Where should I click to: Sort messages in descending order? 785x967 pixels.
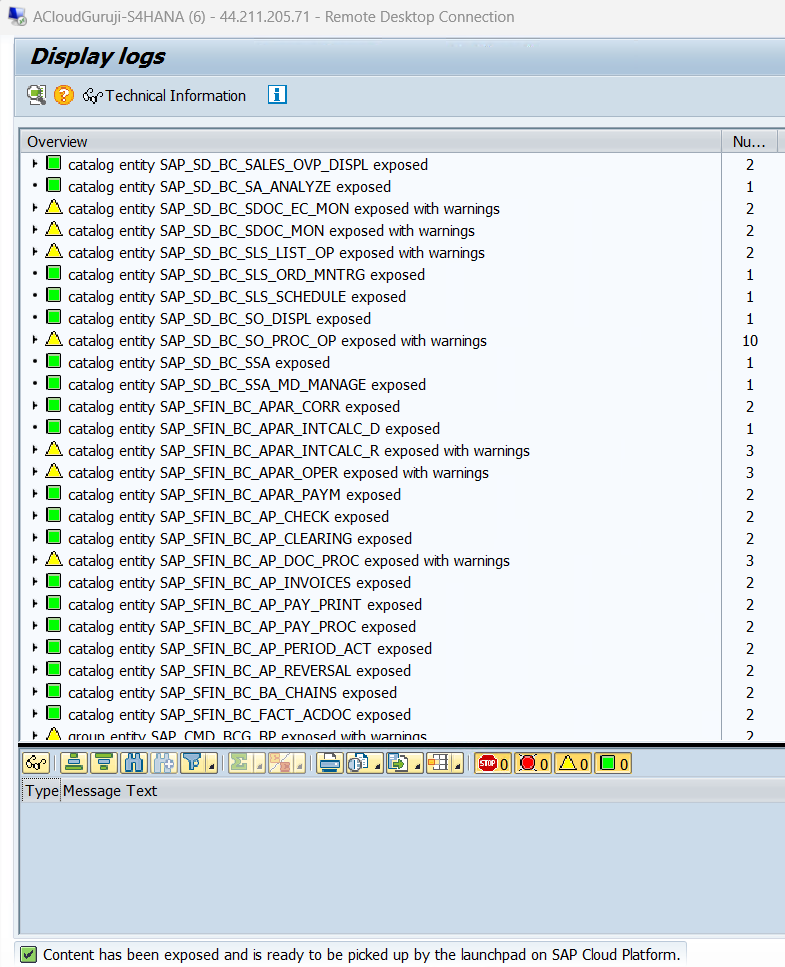pos(102,763)
